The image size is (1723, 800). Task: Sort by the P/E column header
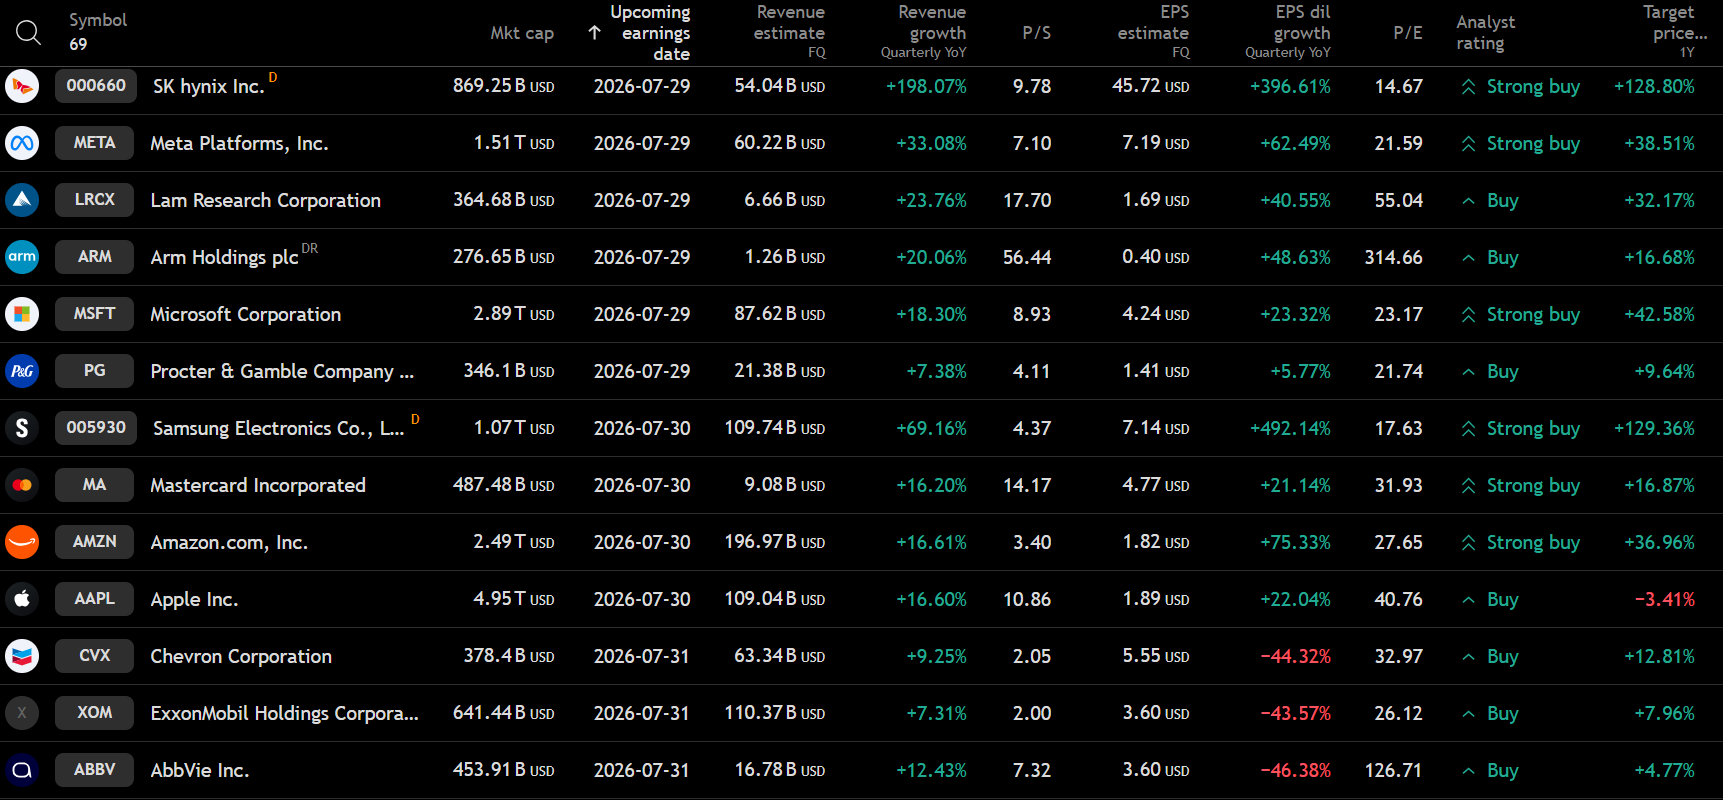[x=1408, y=33]
